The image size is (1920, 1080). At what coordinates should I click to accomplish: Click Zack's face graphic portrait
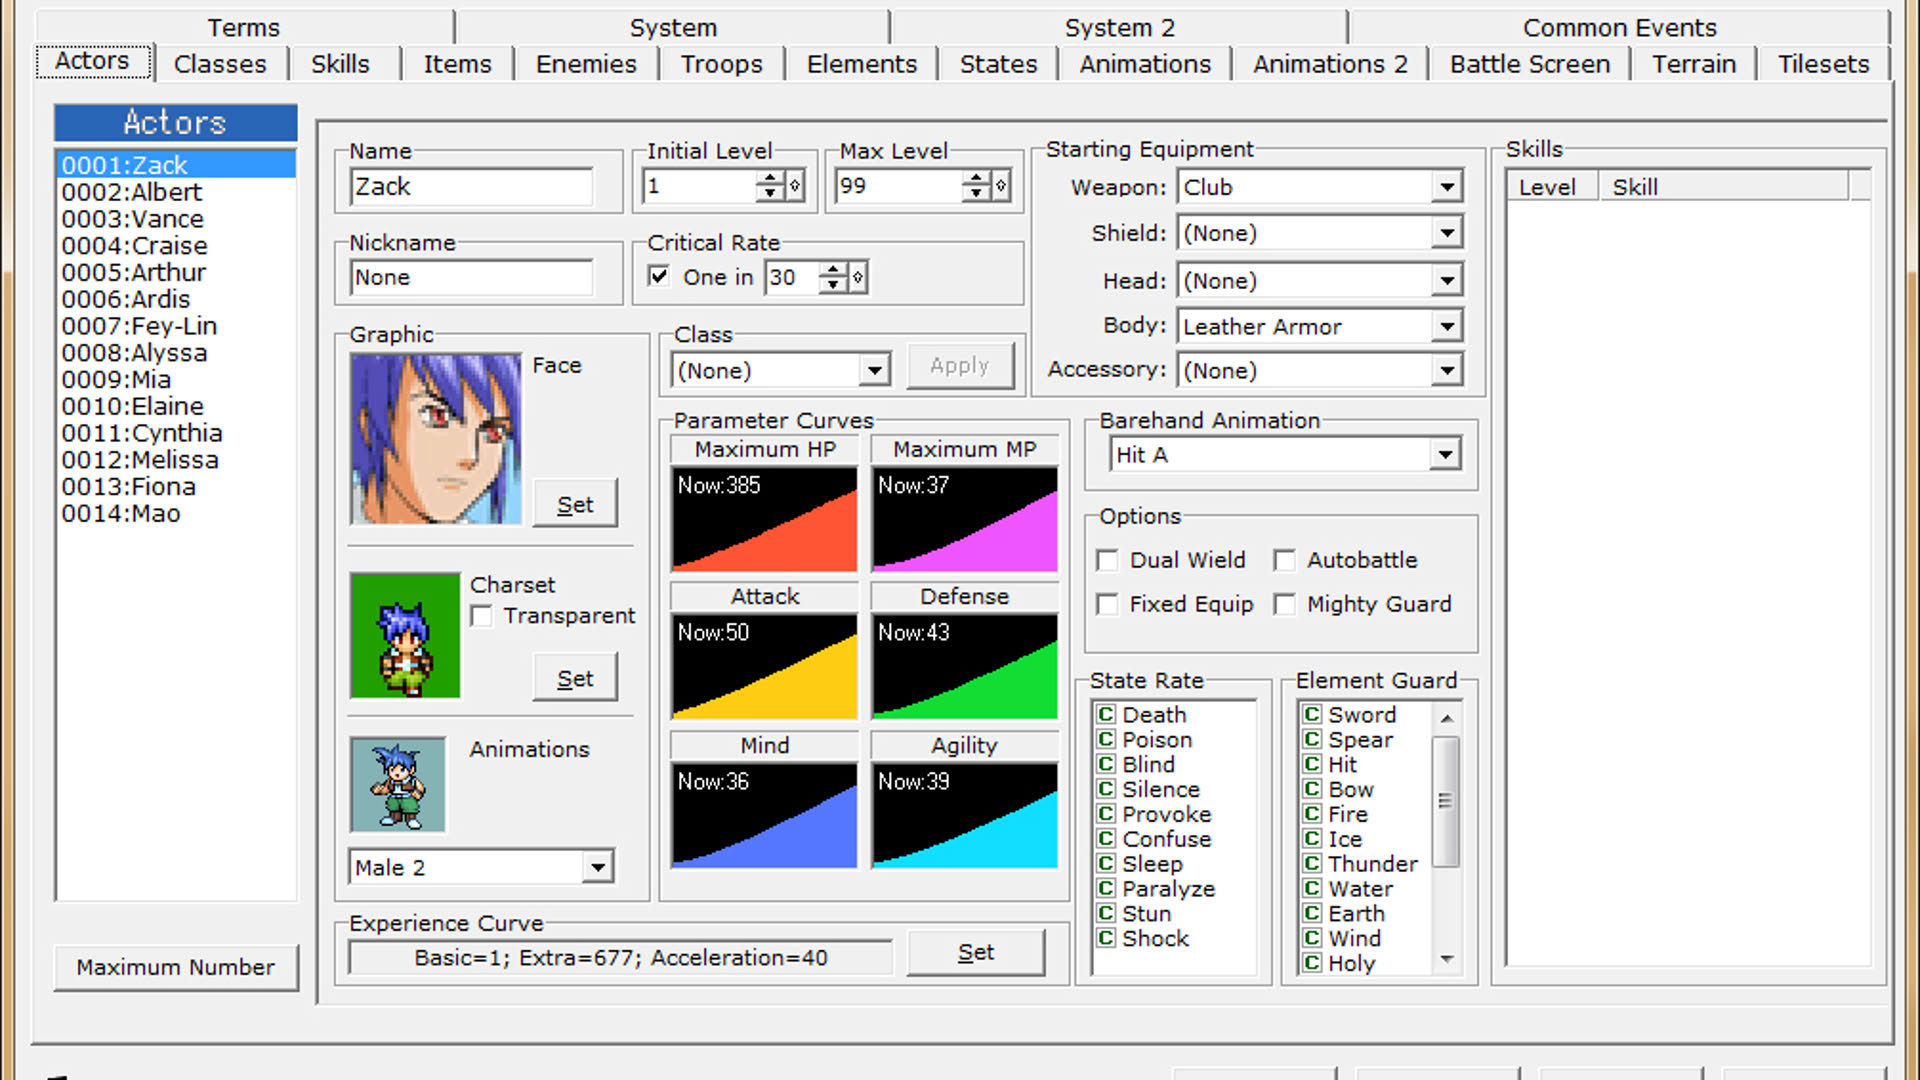pyautogui.click(x=436, y=438)
